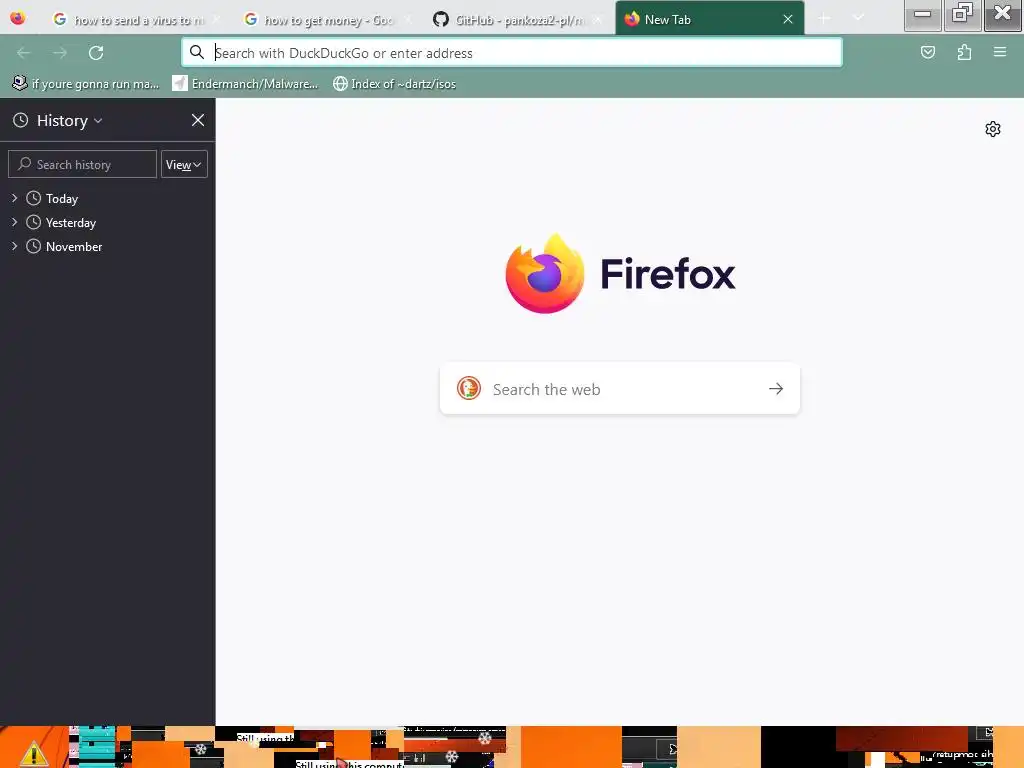1024x768 pixels.
Task: Select the Yesterday history entry
Action: point(71,223)
